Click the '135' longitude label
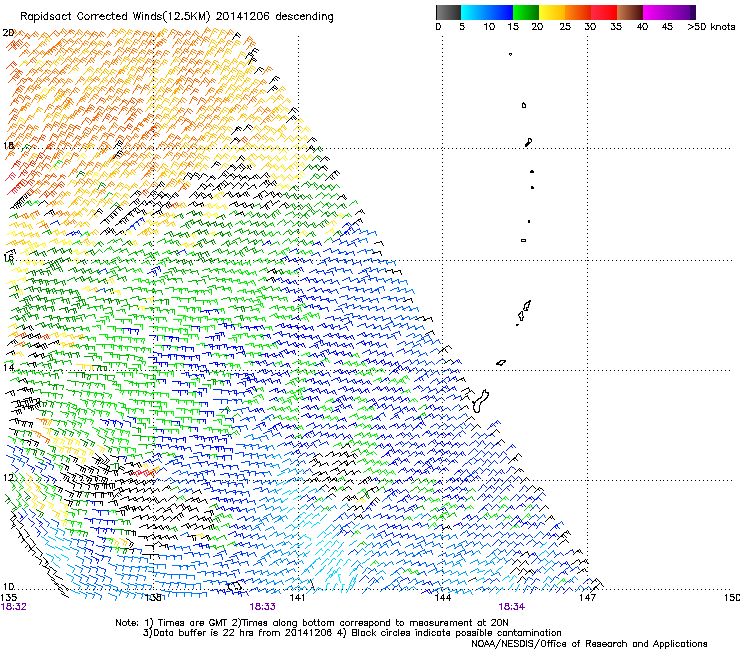740x650 pixels. (x=9, y=598)
